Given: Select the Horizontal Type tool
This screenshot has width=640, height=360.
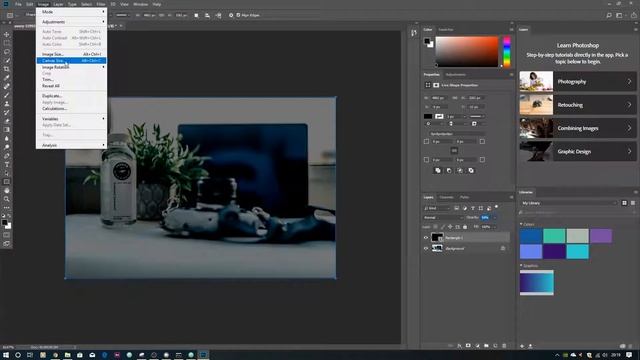Looking at the screenshot, I should tap(7, 164).
